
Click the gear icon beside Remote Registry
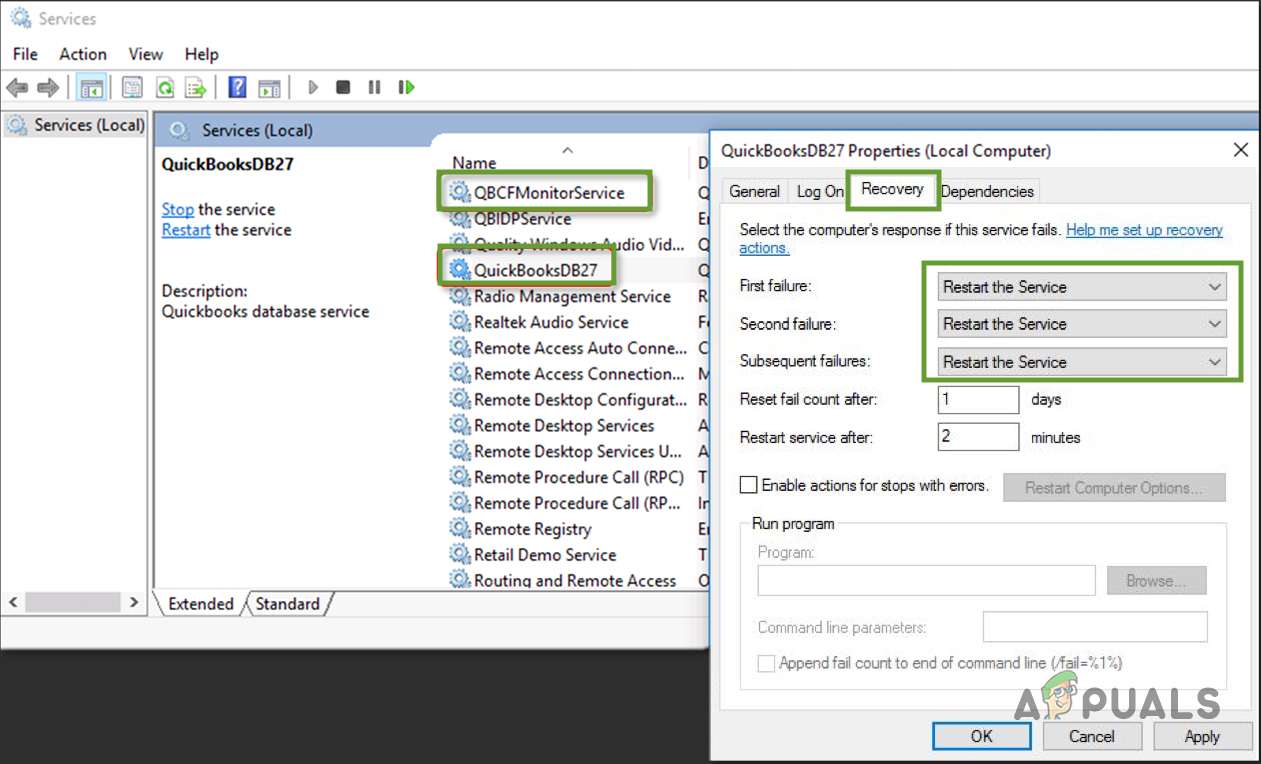click(x=459, y=529)
